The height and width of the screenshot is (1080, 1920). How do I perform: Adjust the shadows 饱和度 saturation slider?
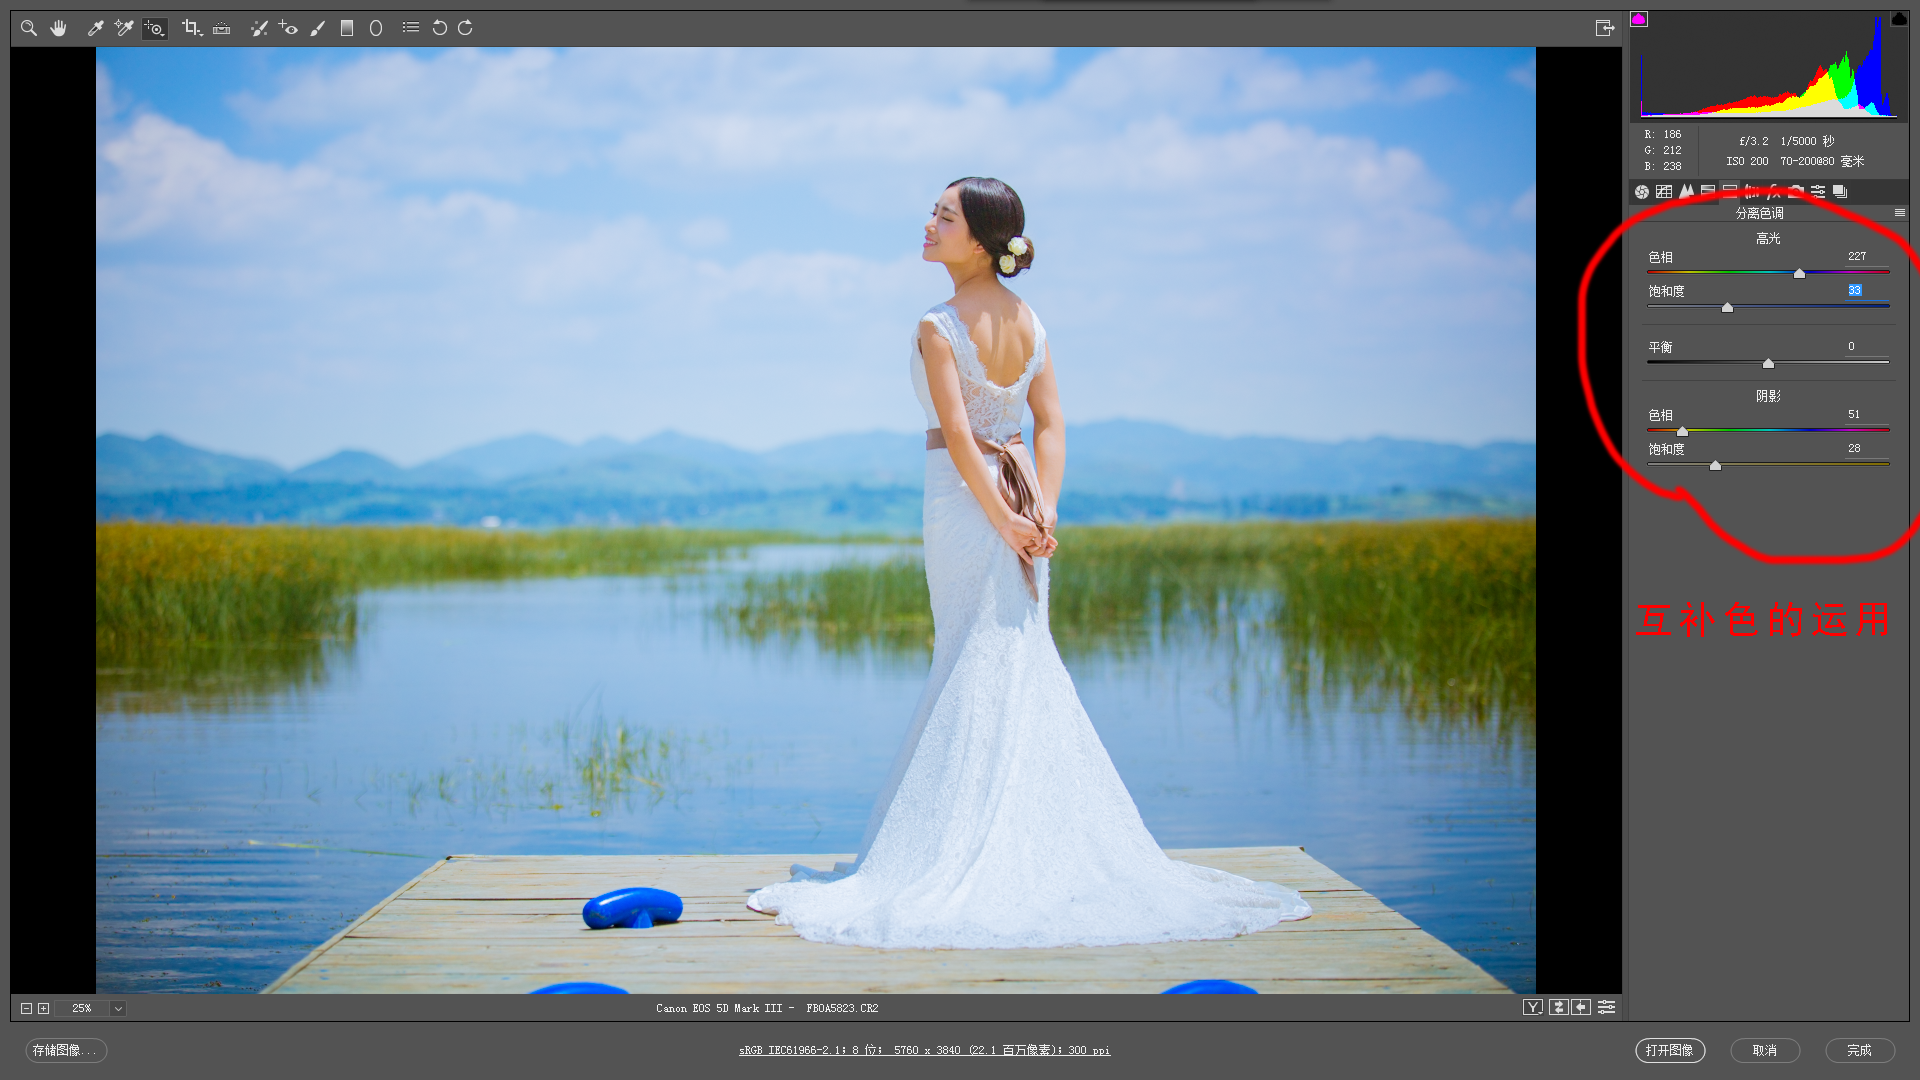1715,465
